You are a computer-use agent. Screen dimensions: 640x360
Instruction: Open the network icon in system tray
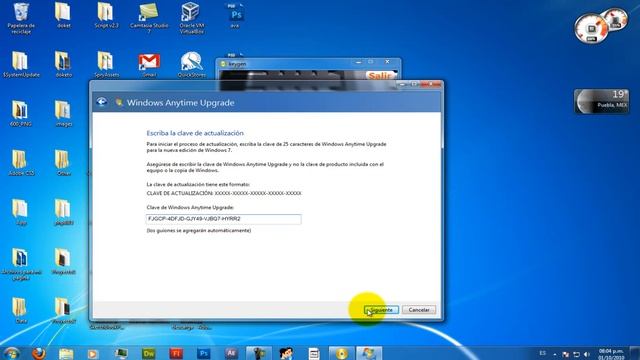[x=576, y=354]
